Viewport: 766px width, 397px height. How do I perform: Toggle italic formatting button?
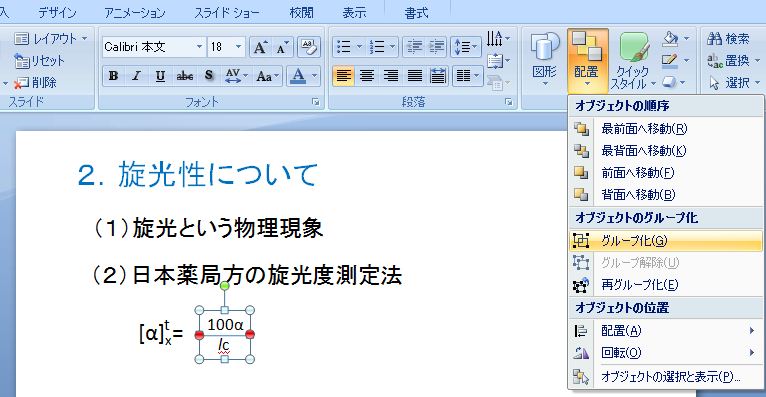[137, 76]
